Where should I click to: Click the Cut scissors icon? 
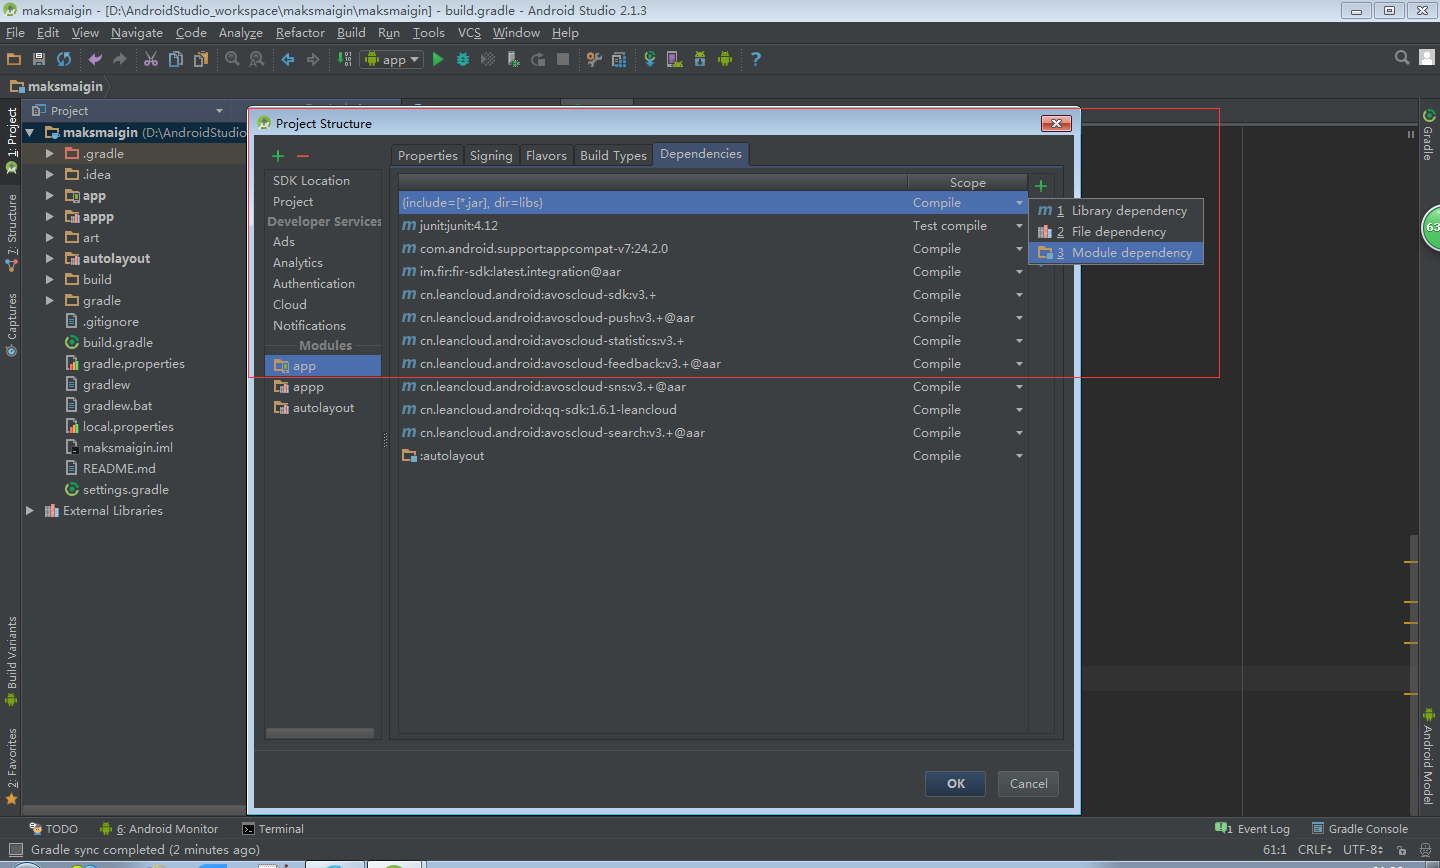151,59
